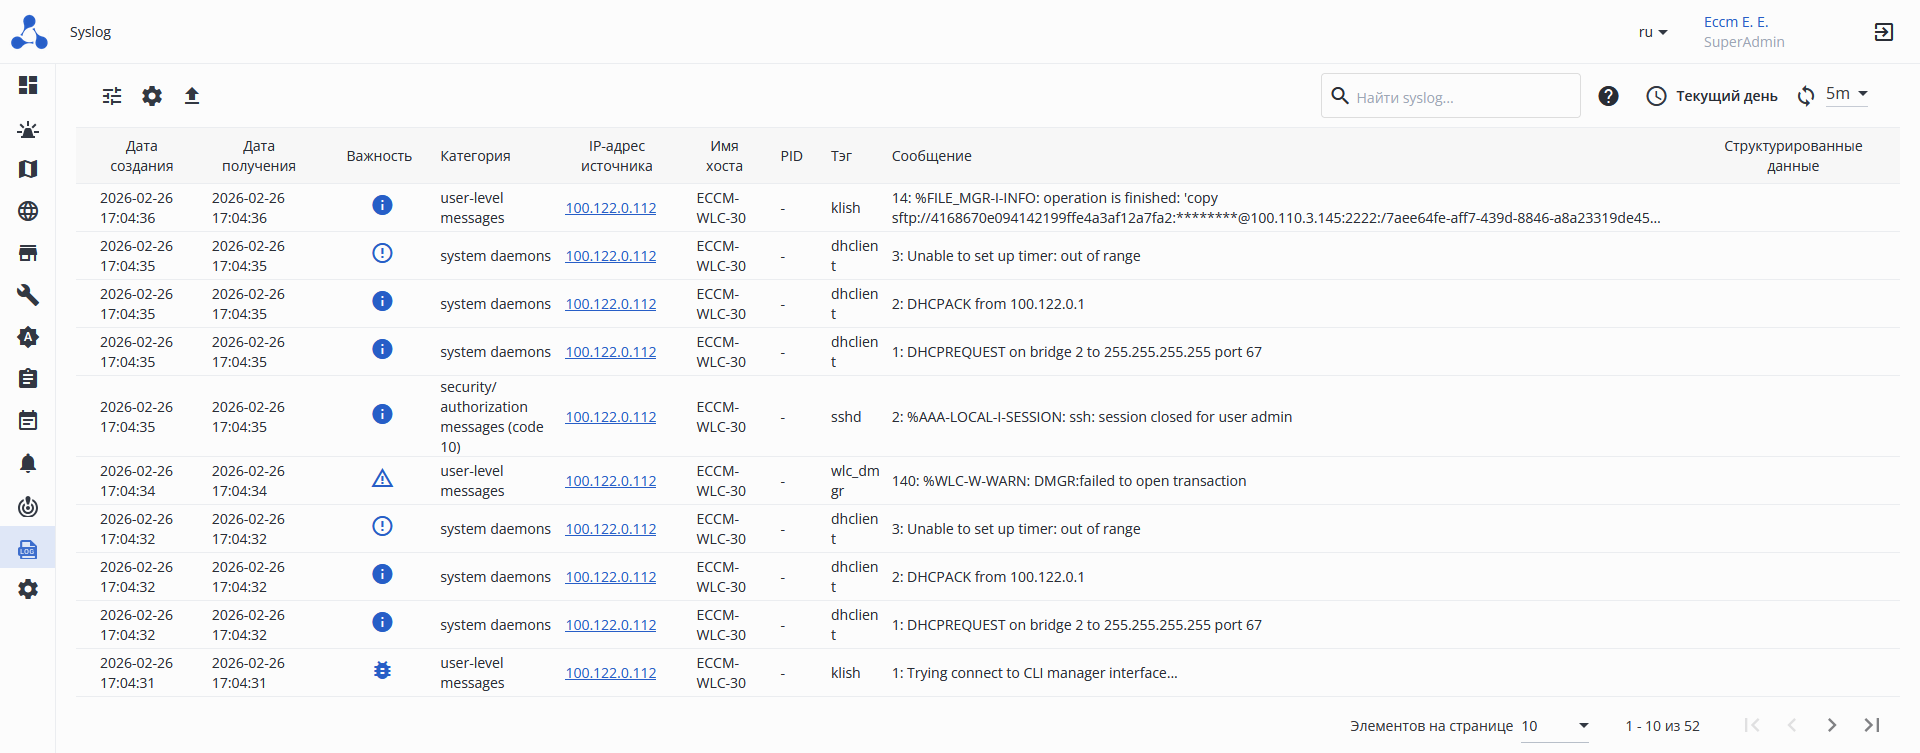1920x753 pixels.
Task: Expand the ru language dropdown
Action: coord(1652,32)
